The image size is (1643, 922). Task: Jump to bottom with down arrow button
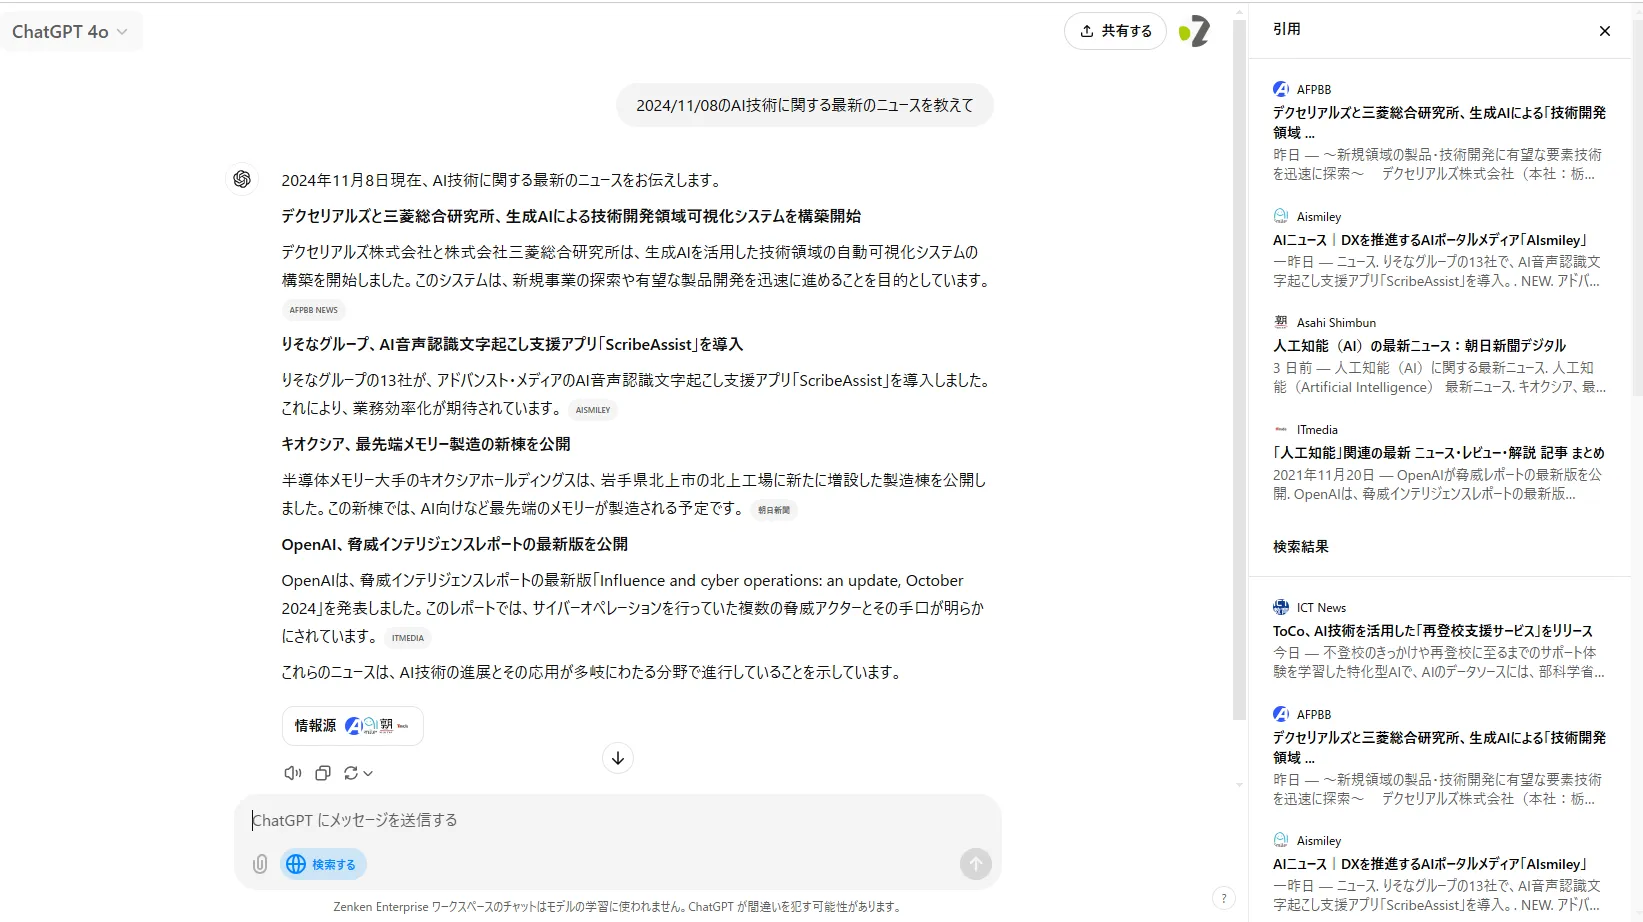pos(618,758)
